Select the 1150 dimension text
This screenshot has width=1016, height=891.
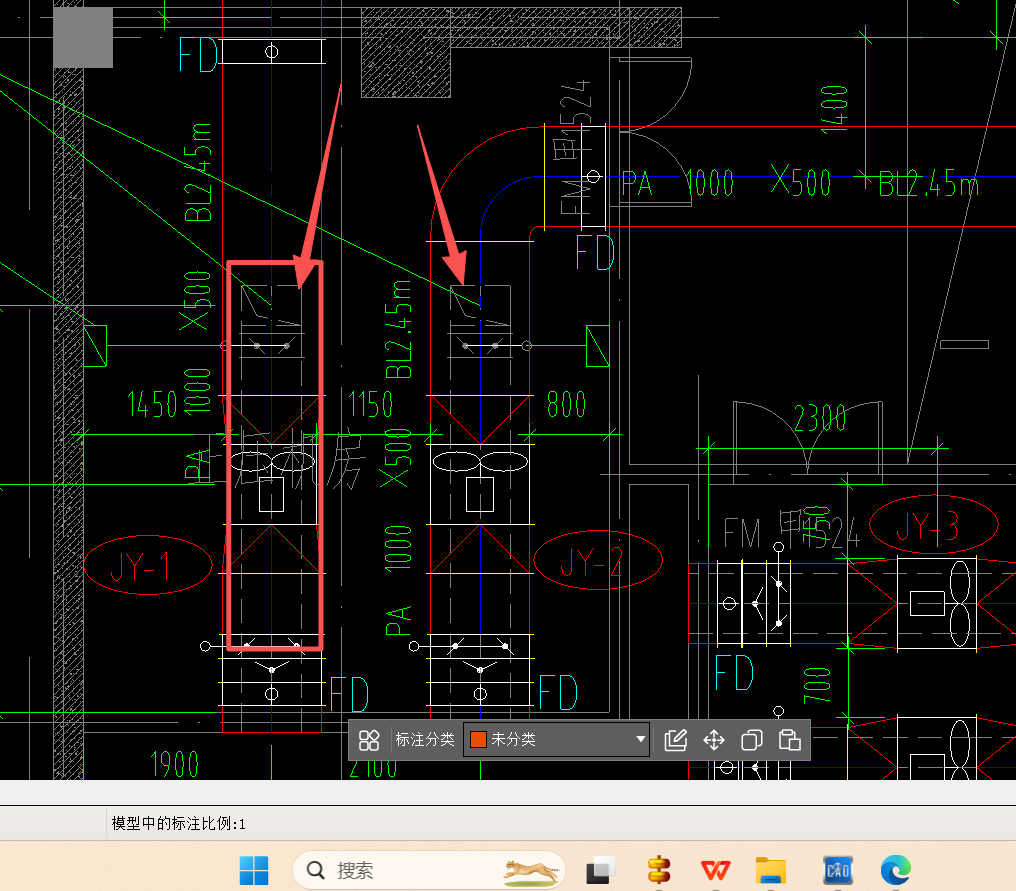pos(371,404)
